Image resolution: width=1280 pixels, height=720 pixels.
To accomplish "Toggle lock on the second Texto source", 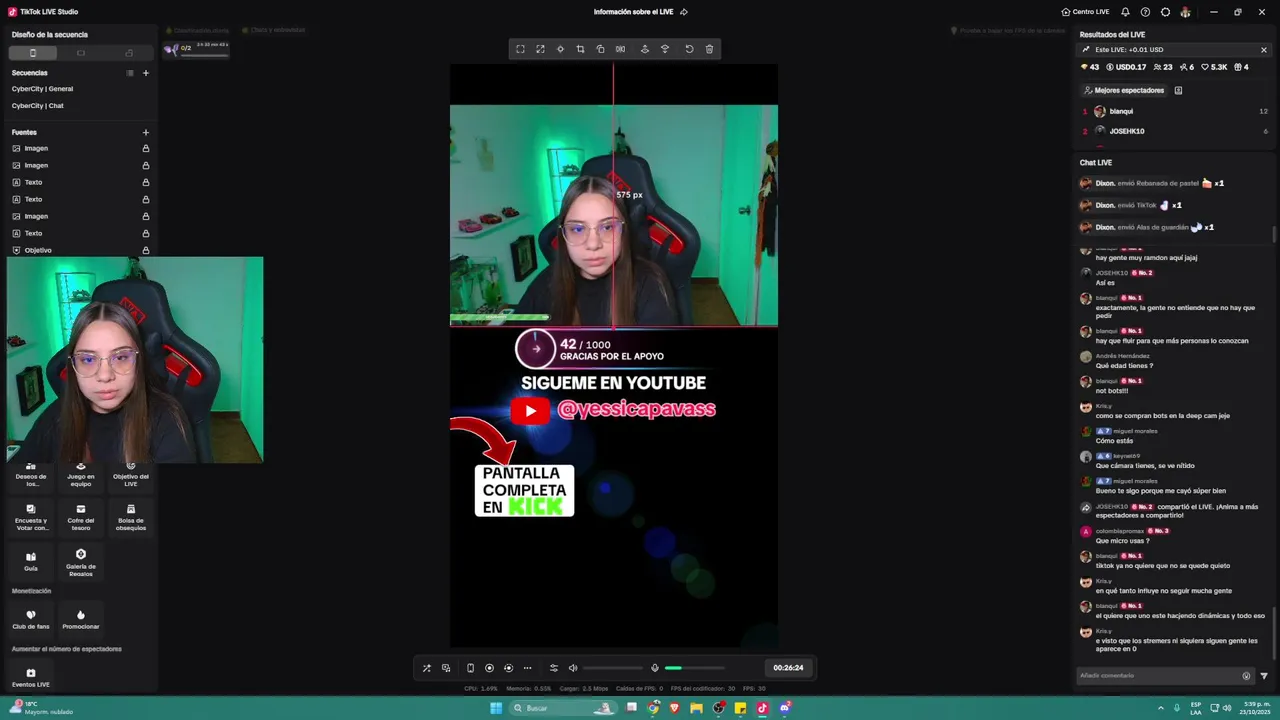I will click(x=146, y=200).
